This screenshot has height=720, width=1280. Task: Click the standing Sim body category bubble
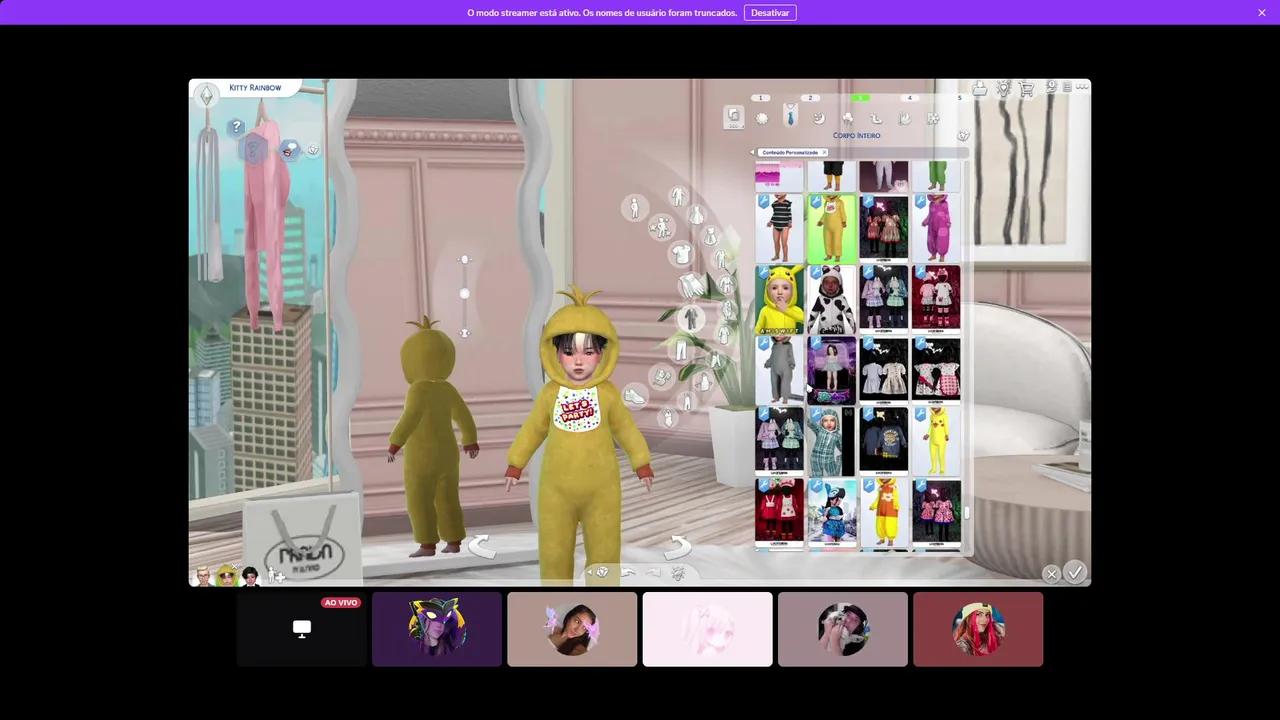(634, 208)
